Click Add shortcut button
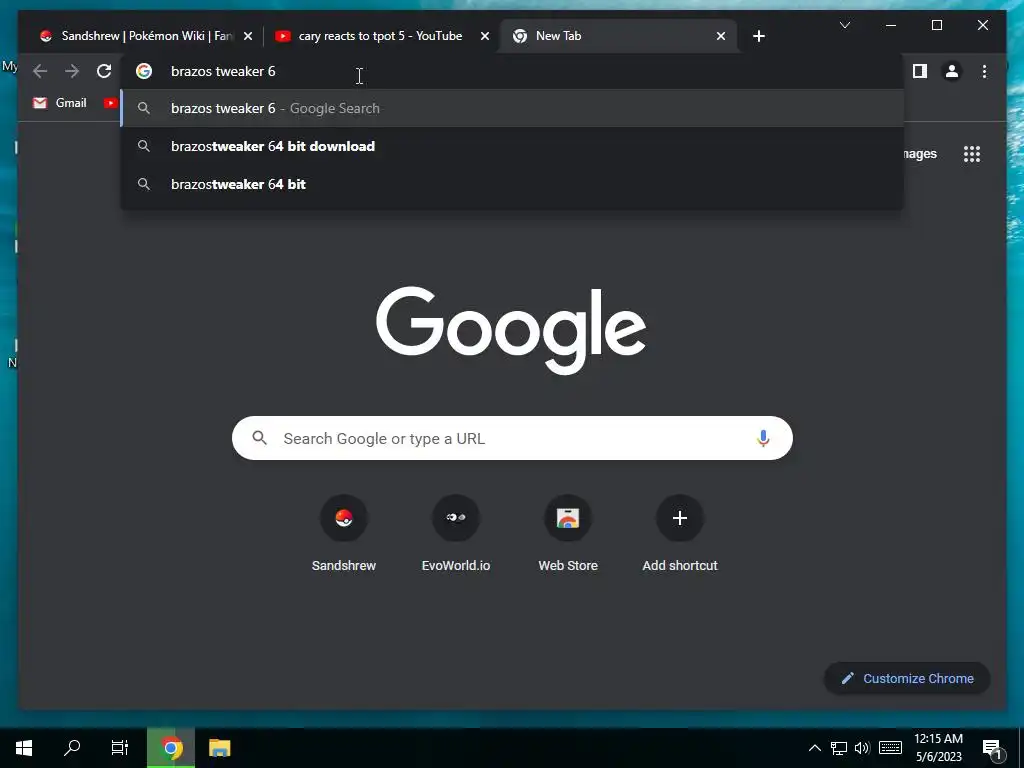The image size is (1024, 768). pyautogui.click(x=680, y=534)
